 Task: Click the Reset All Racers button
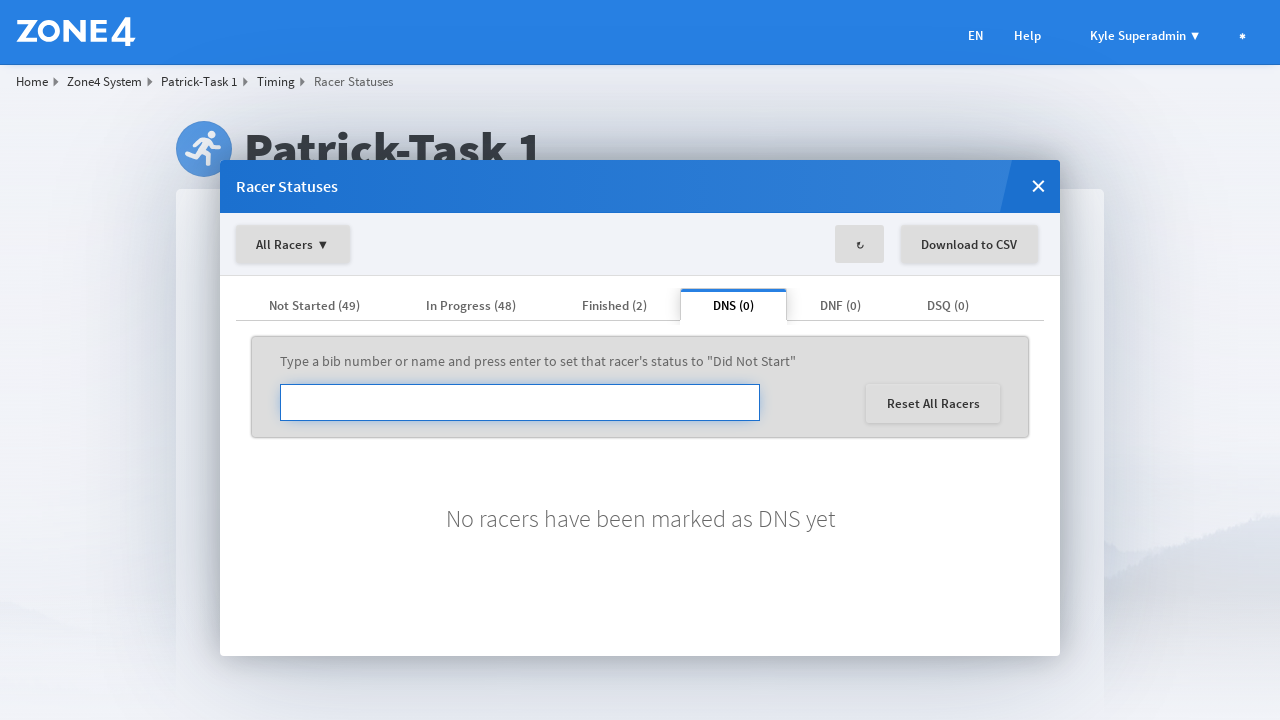[932, 403]
